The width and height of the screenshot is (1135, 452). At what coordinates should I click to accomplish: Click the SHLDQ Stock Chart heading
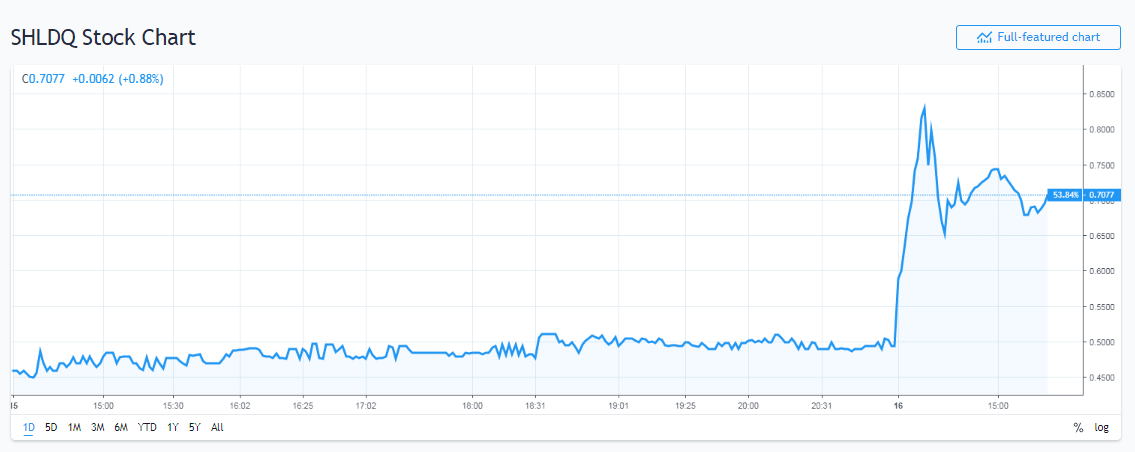(x=103, y=38)
